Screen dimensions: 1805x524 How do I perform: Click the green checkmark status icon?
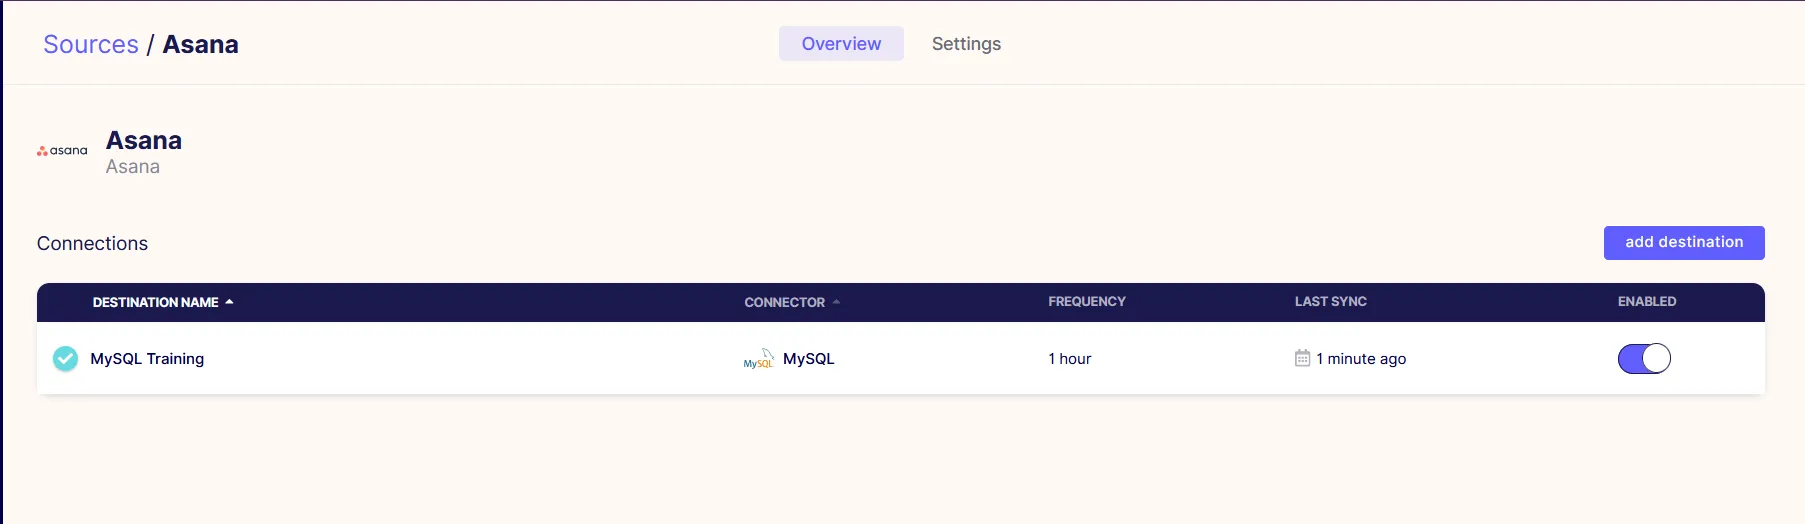tap(65, 358)
